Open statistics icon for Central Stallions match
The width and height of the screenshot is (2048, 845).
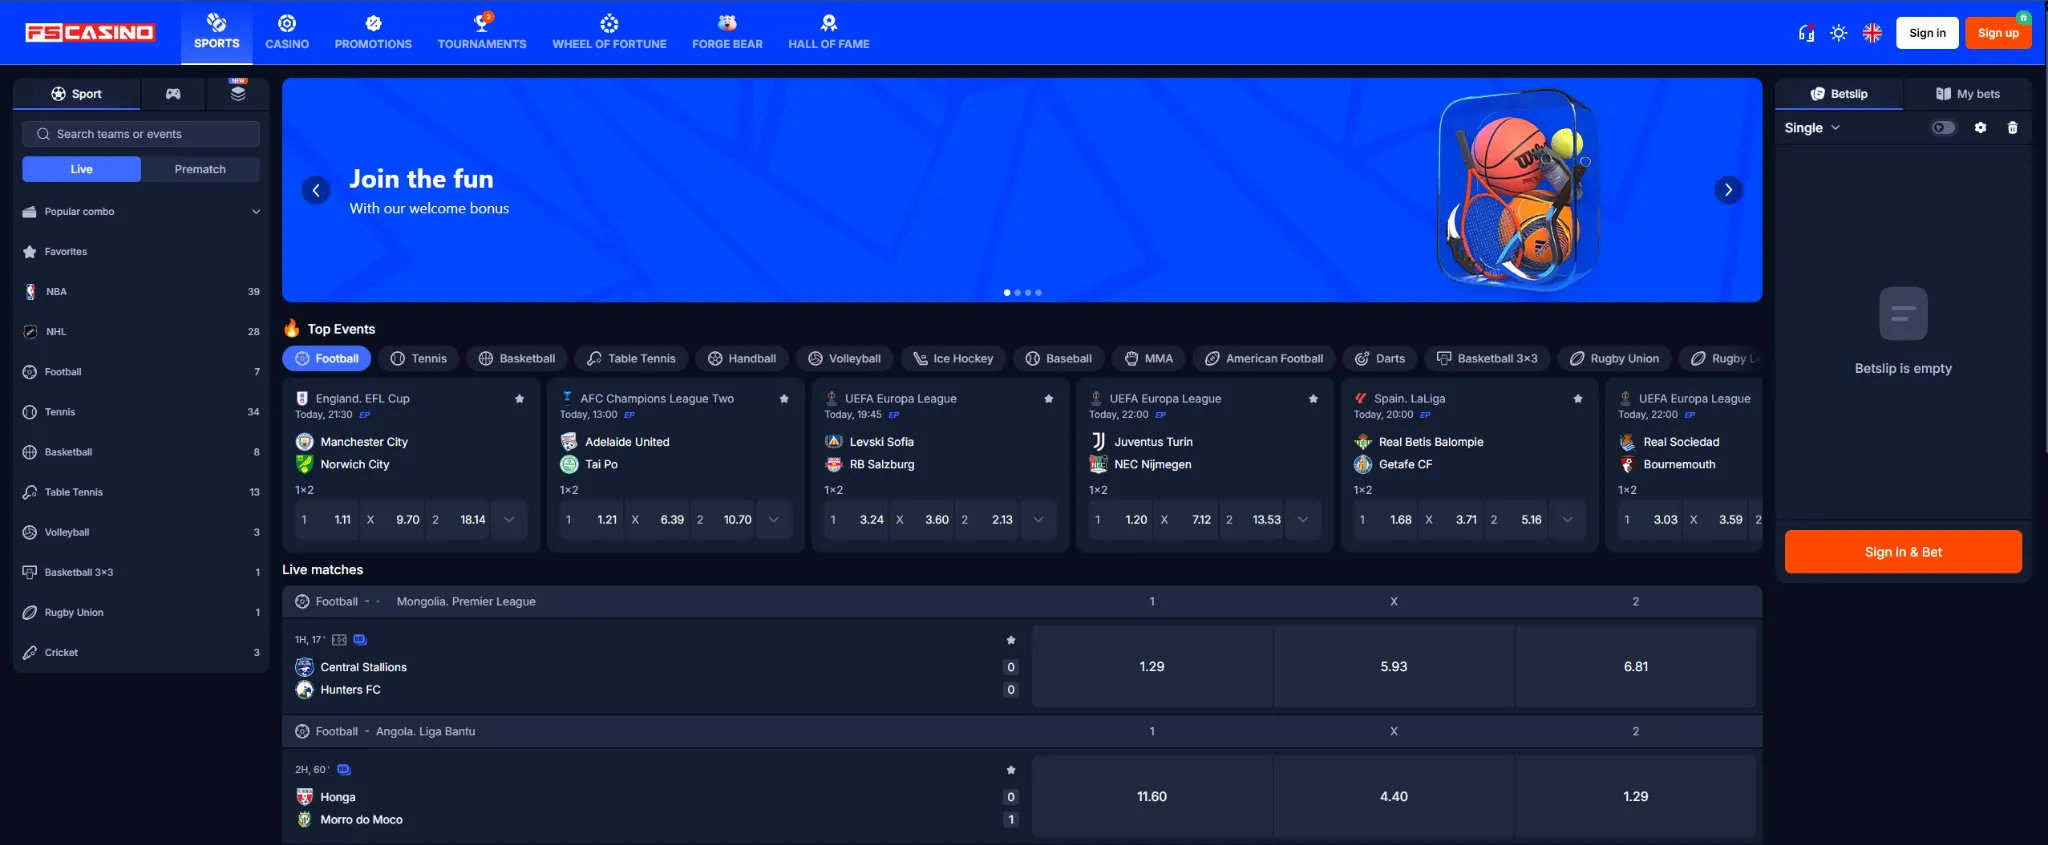coord(339,640)
